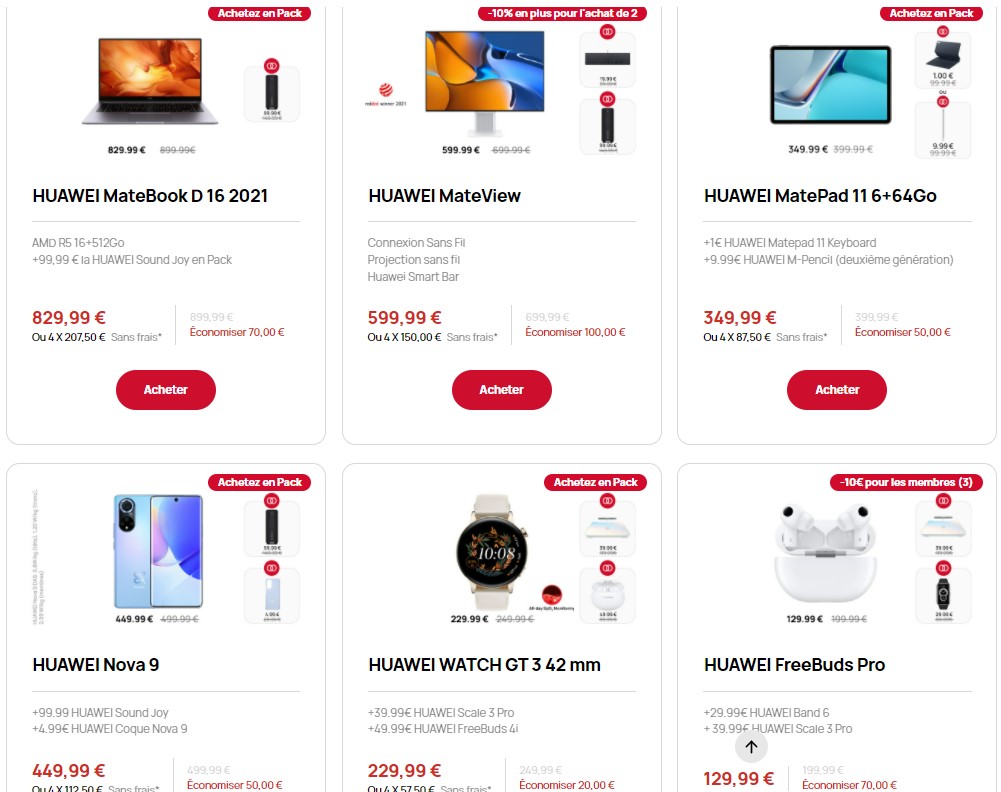Click the FreeBuds Pro earbuds image
This screenshot has width=1001, height=792.
point(825,553)
